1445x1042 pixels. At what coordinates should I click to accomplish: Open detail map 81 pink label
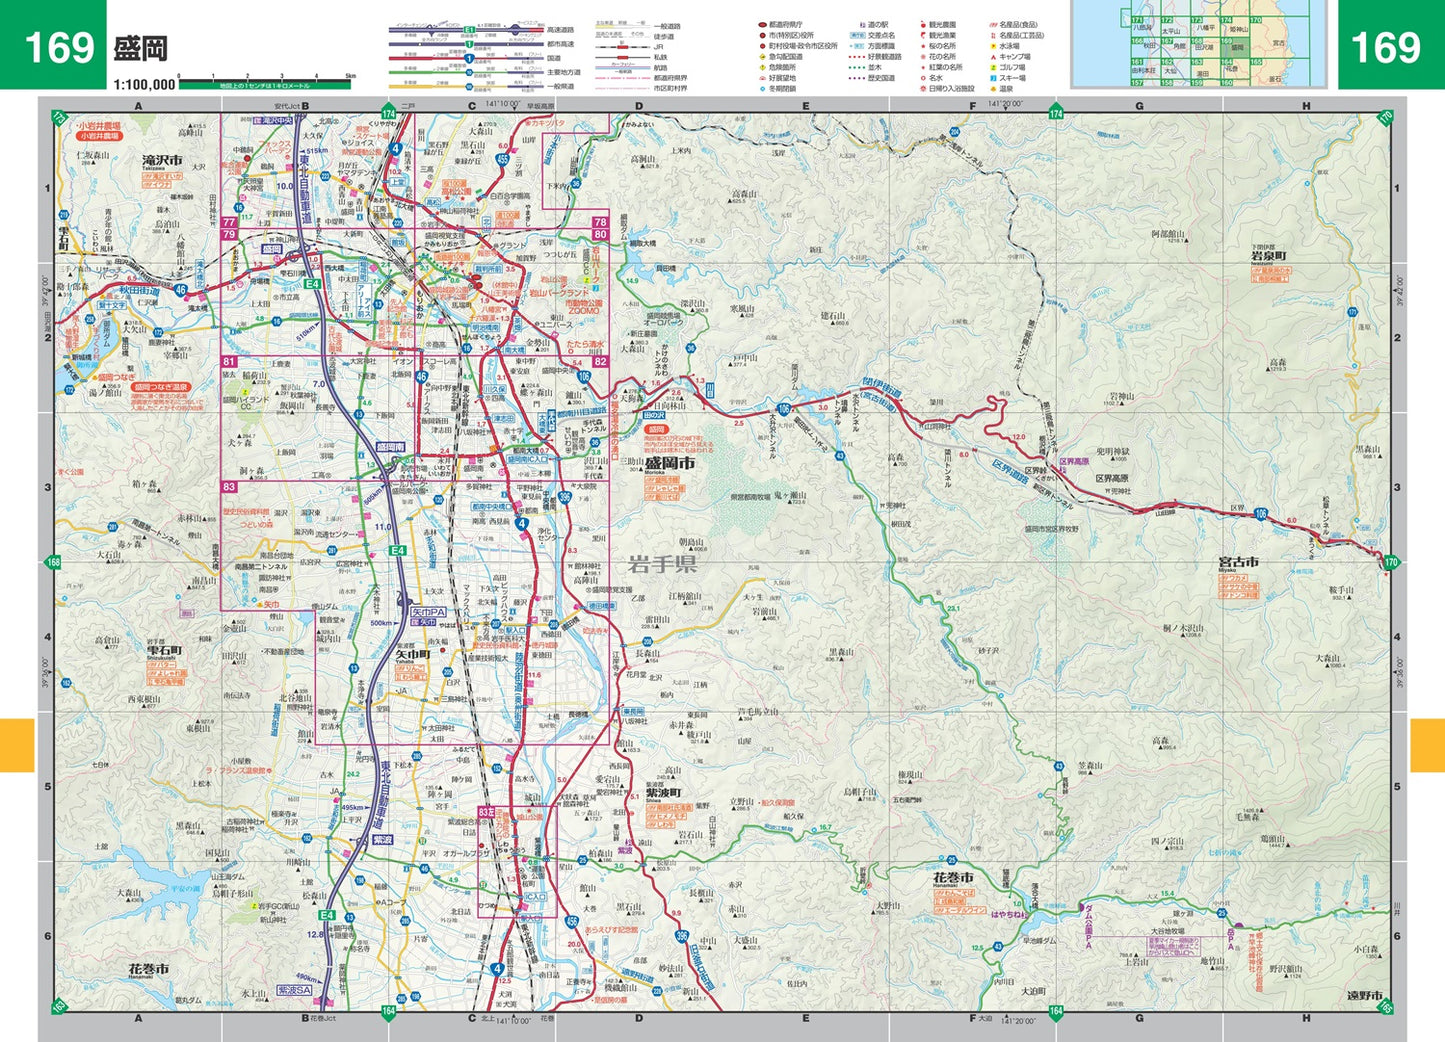point(228,362)
